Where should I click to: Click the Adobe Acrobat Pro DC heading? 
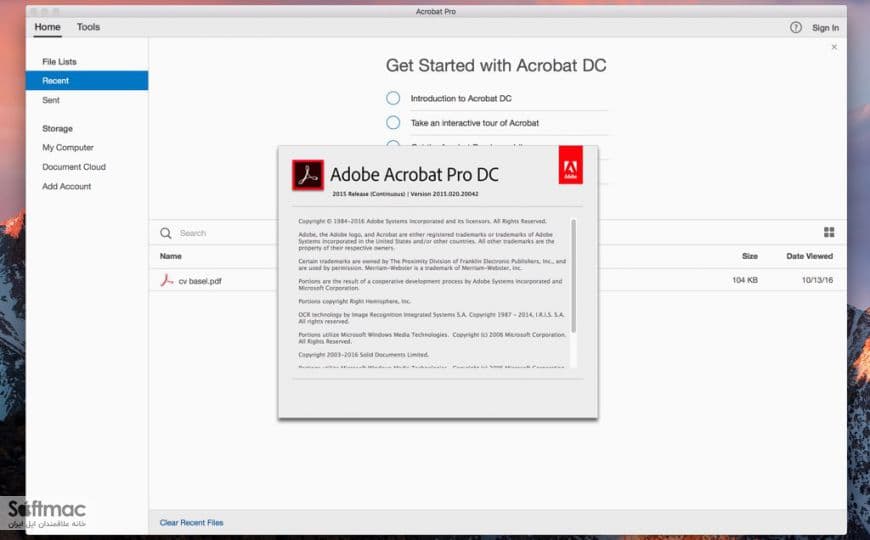[414, 175]
